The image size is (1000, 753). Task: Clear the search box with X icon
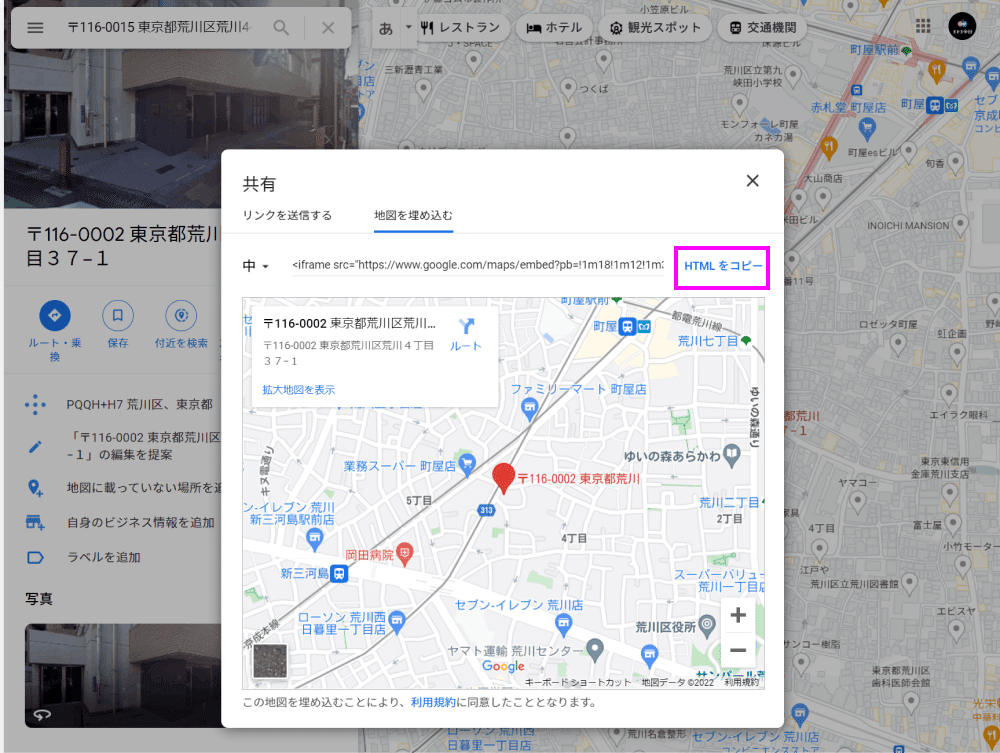(328, 28)
